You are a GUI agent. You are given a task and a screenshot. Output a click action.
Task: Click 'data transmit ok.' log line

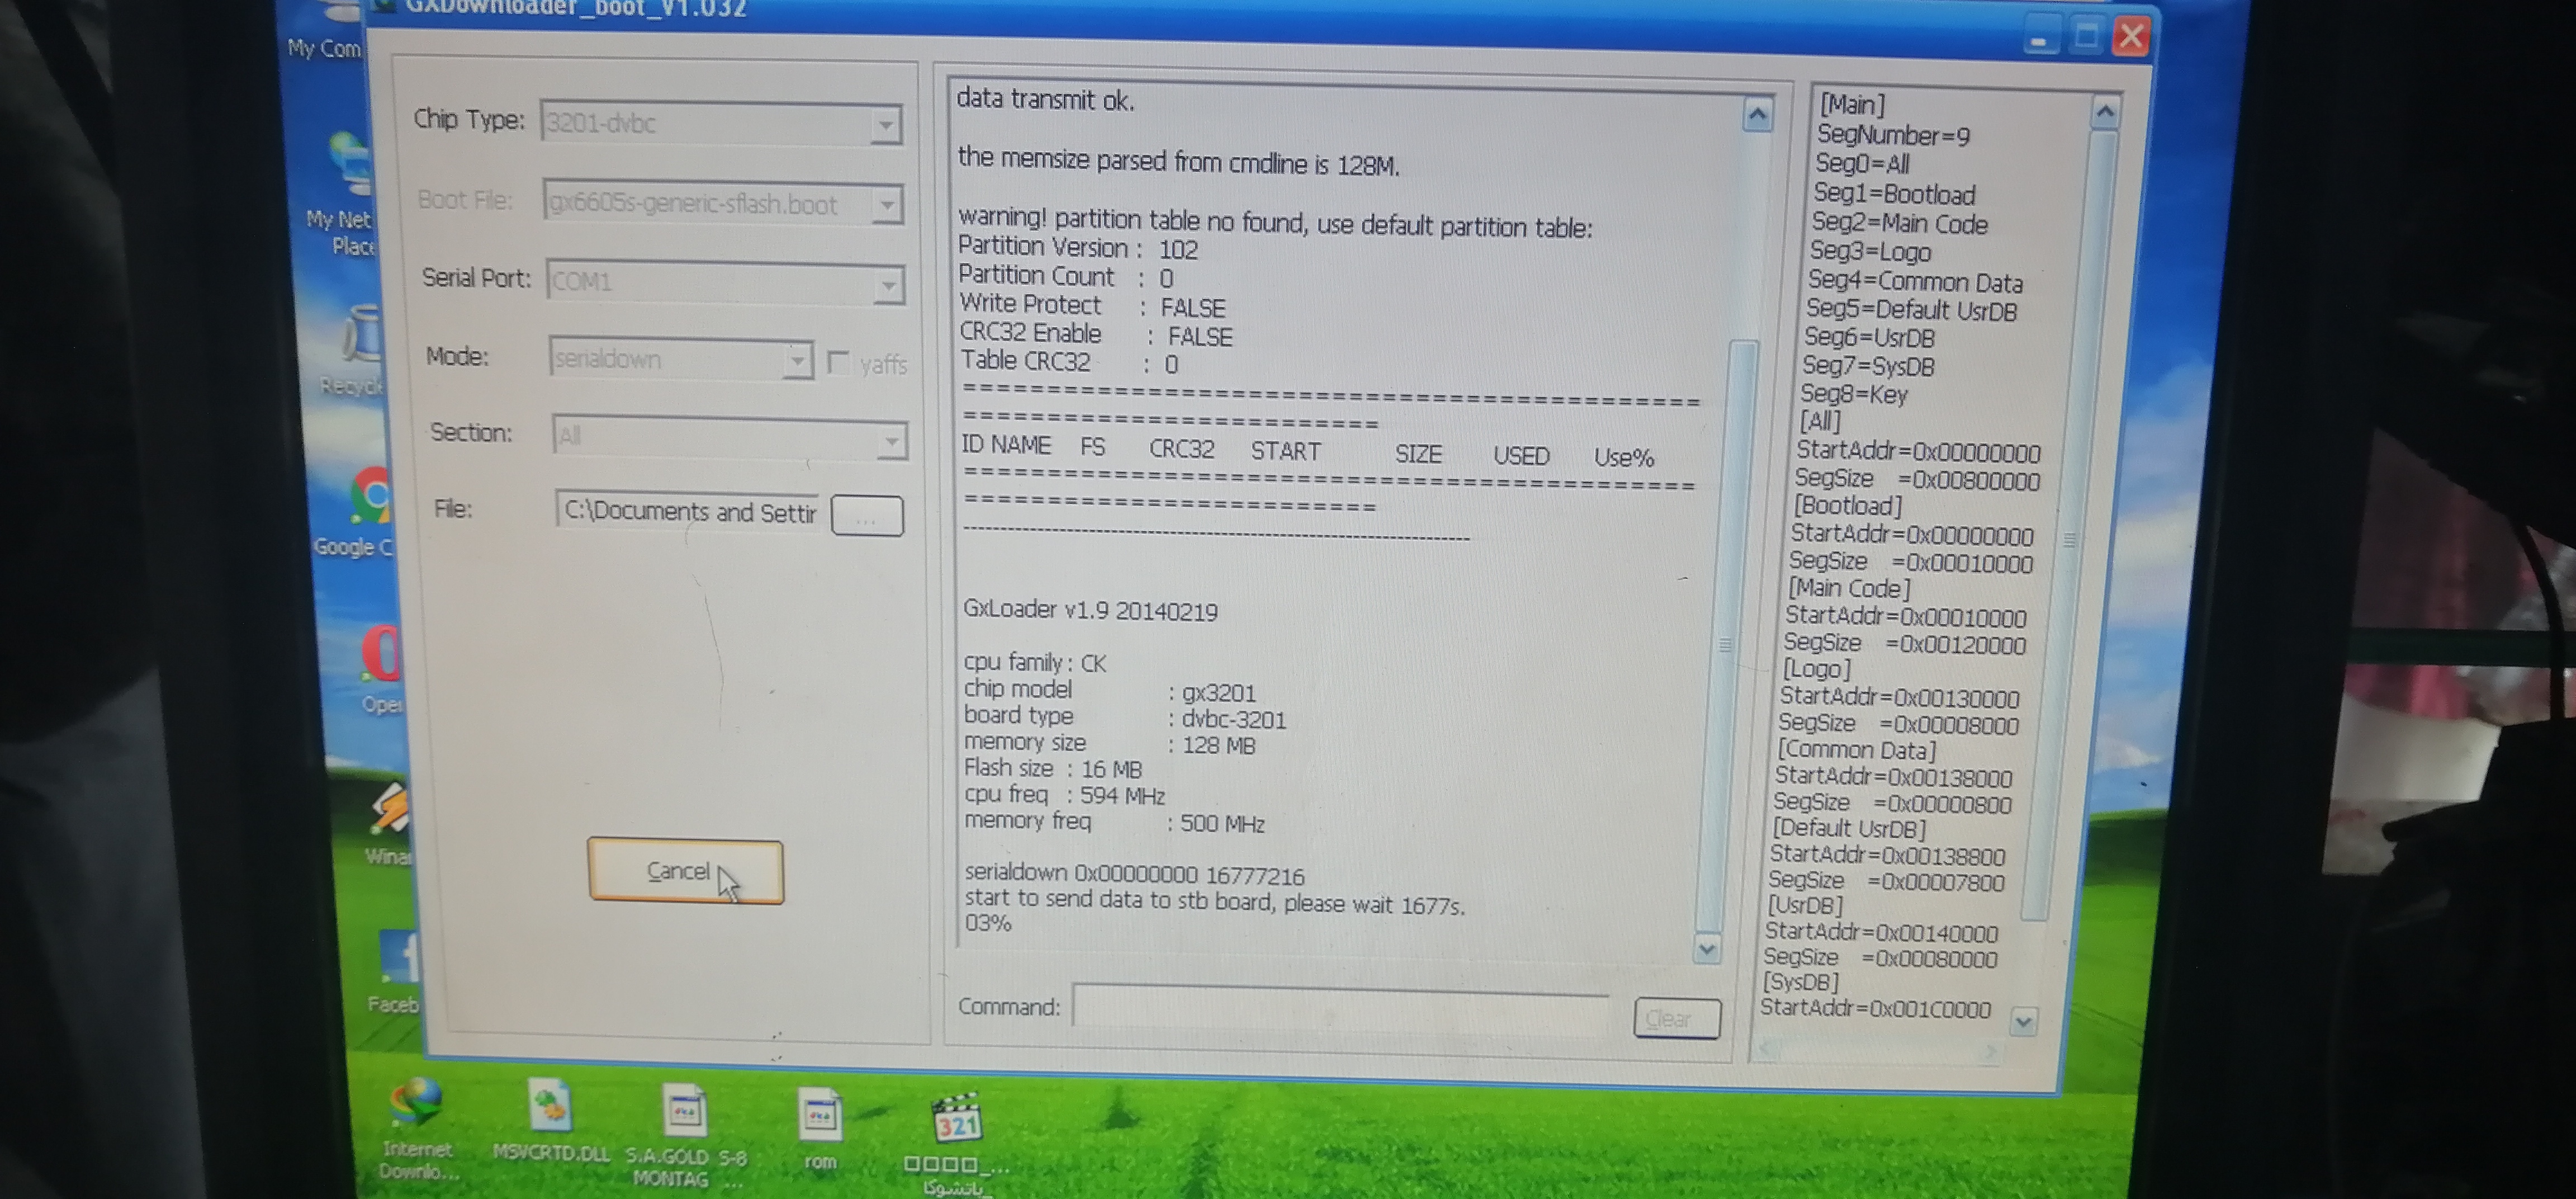[1045, 100]
